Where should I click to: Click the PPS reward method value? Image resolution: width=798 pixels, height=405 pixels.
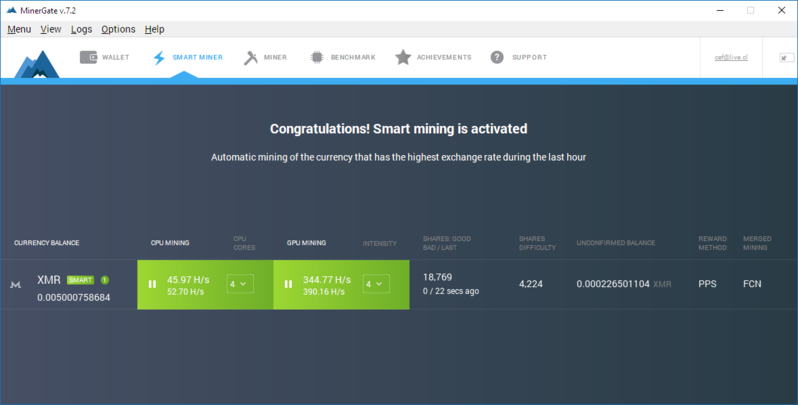click(x=707, y=284)
